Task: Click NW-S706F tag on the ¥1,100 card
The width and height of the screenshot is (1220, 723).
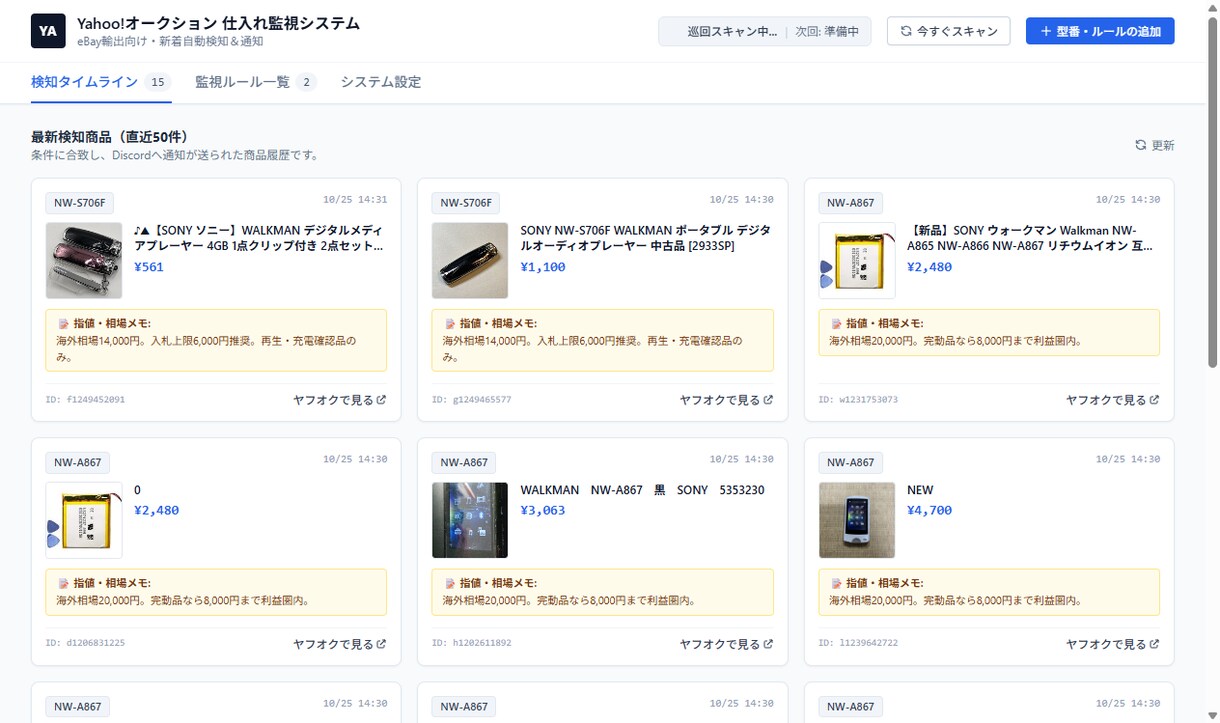Action: [465, 203]
